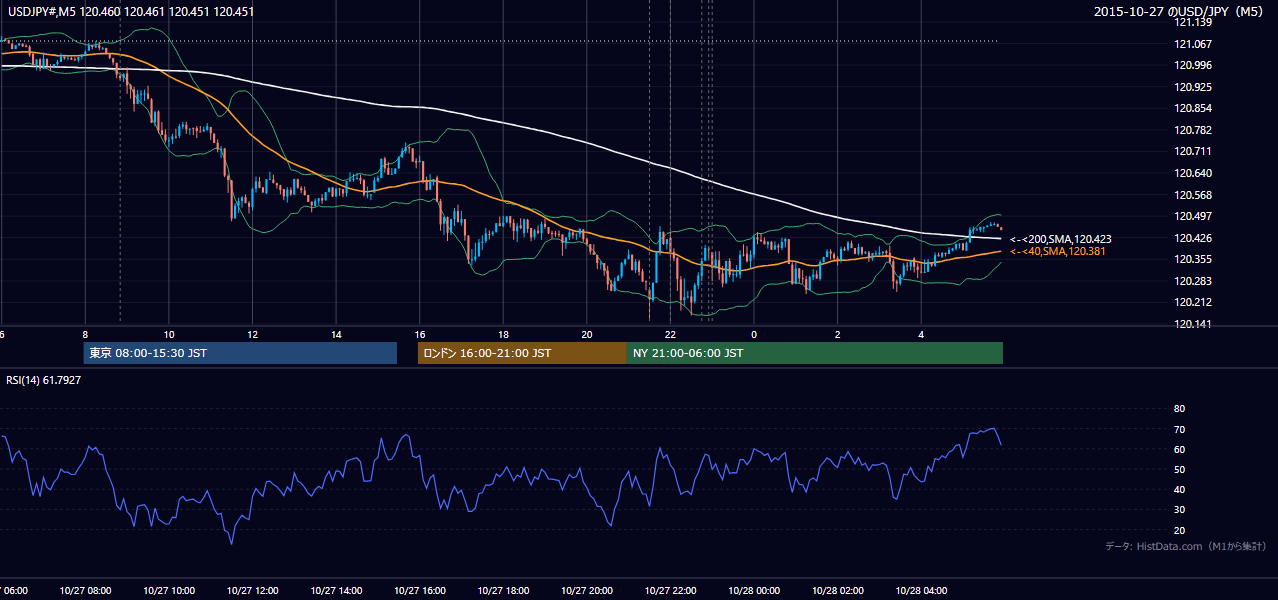Screen dimensions: 1278x600
Task: Click the 10/27 12:00 bottom time label
Action: point(252,591)
